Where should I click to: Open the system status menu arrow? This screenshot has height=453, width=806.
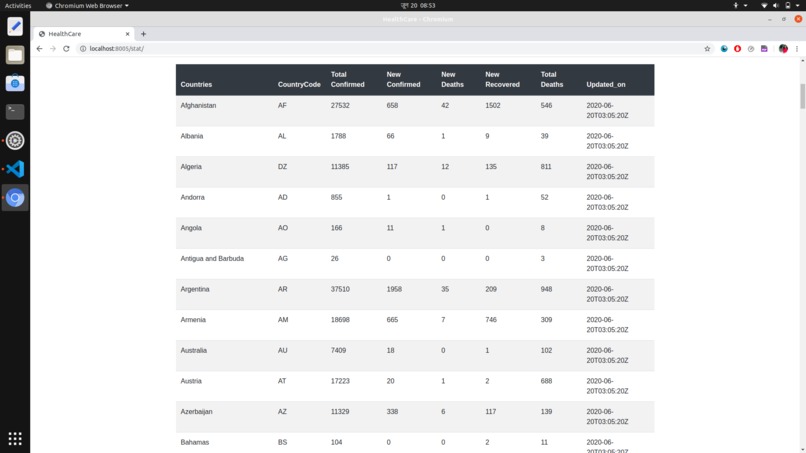798,5
